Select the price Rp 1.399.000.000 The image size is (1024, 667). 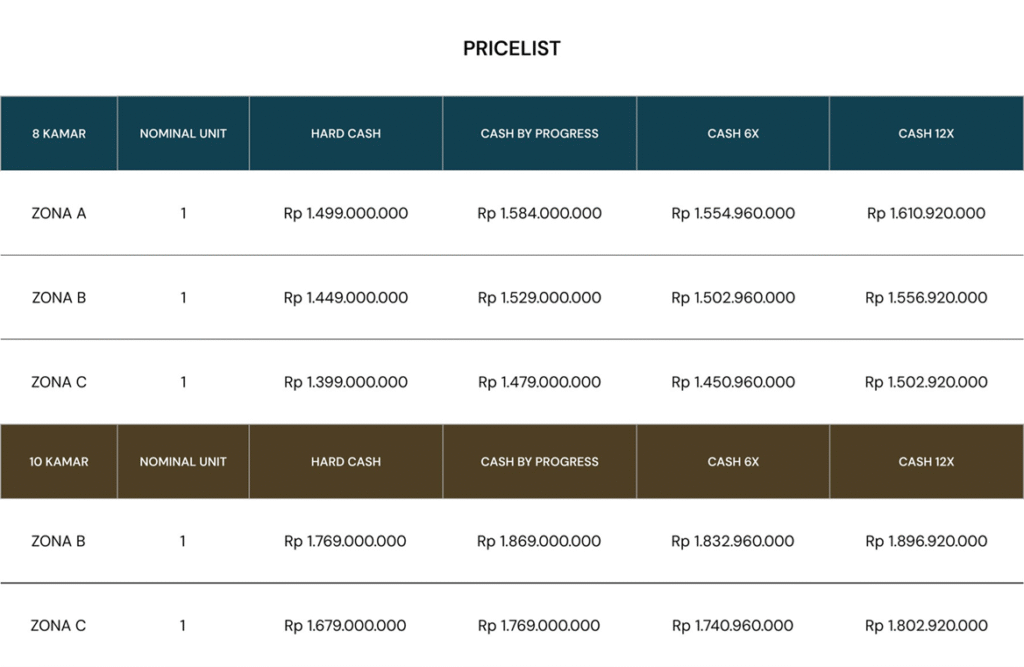coord(345,382)
